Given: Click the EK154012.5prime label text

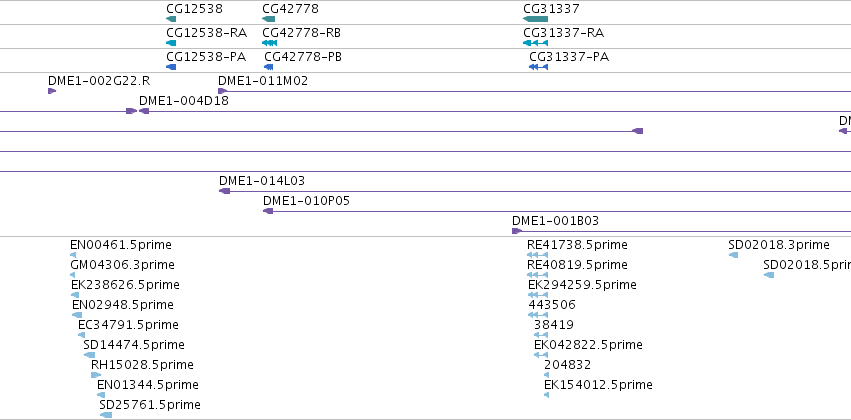Looking at the screenshot, I should point(599,385).
